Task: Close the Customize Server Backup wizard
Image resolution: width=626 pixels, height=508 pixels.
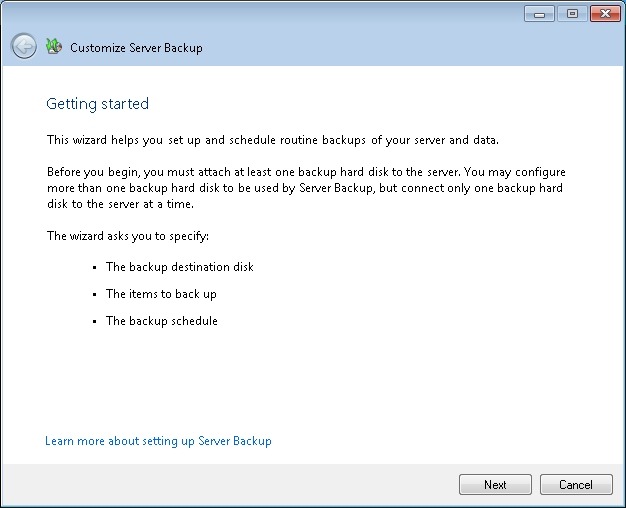Action: click(604, 14)
